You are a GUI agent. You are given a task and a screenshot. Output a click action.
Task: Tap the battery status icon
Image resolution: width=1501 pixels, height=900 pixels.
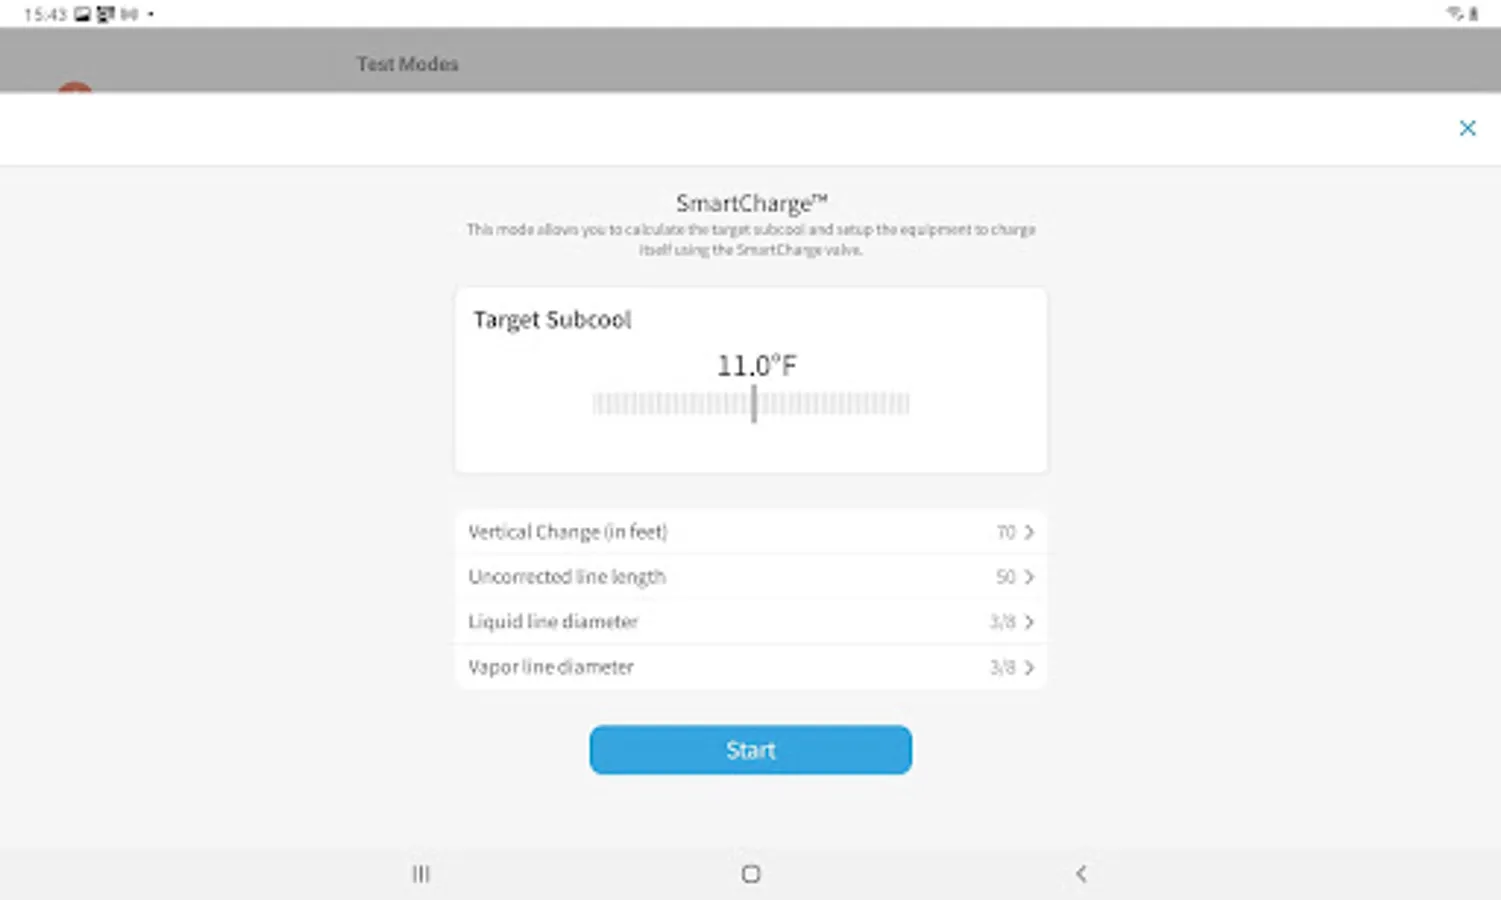point(1473,13)
